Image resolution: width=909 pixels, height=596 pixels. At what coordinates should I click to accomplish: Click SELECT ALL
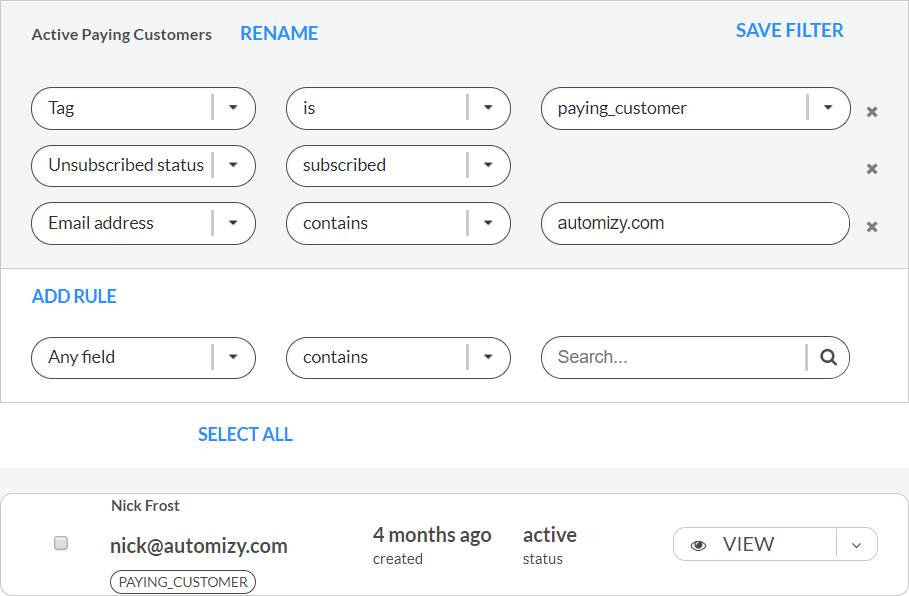[245, 434]
